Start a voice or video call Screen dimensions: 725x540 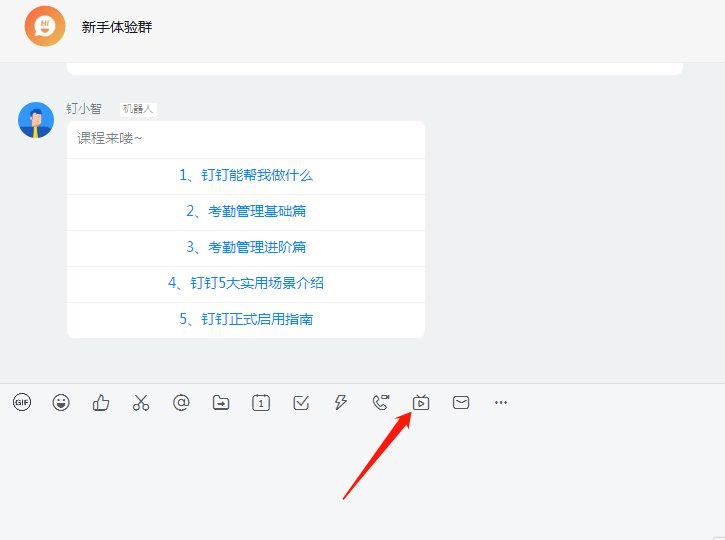coord(381,402)
